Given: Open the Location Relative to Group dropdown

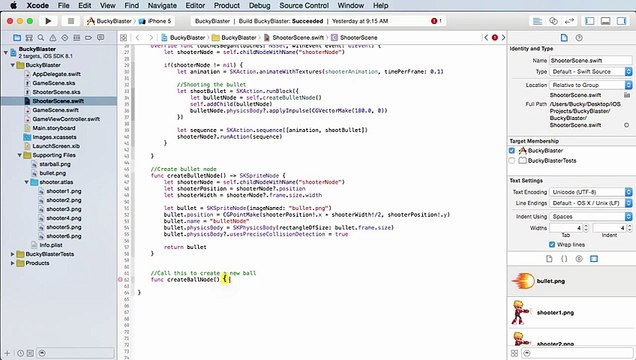Looking at the screenshot, I should 591,85.
